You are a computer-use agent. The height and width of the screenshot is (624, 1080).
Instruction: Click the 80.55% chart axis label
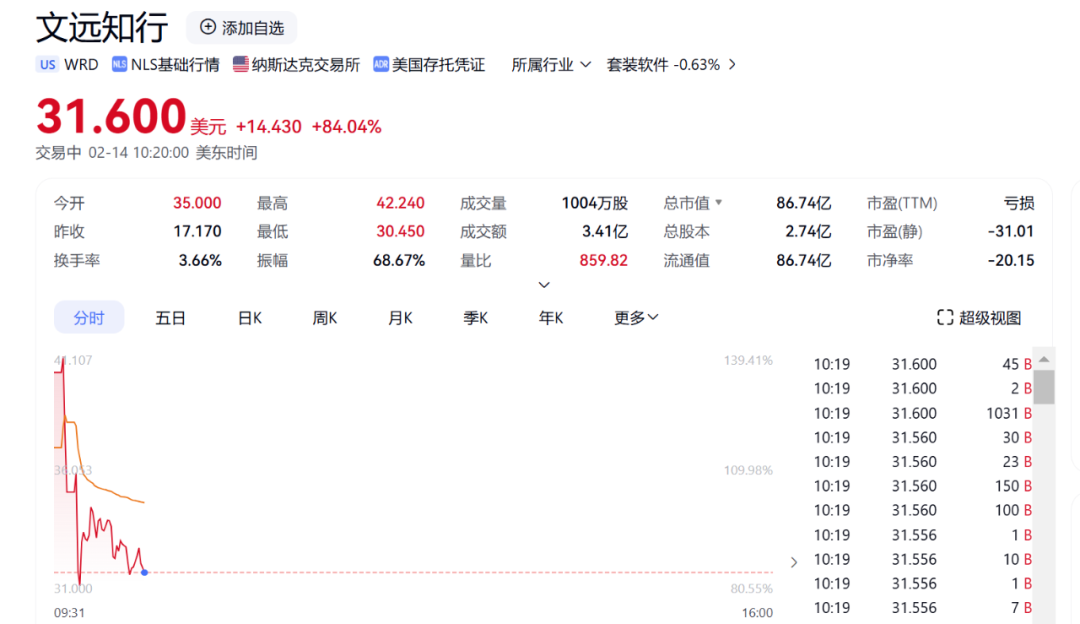point(751,589)
